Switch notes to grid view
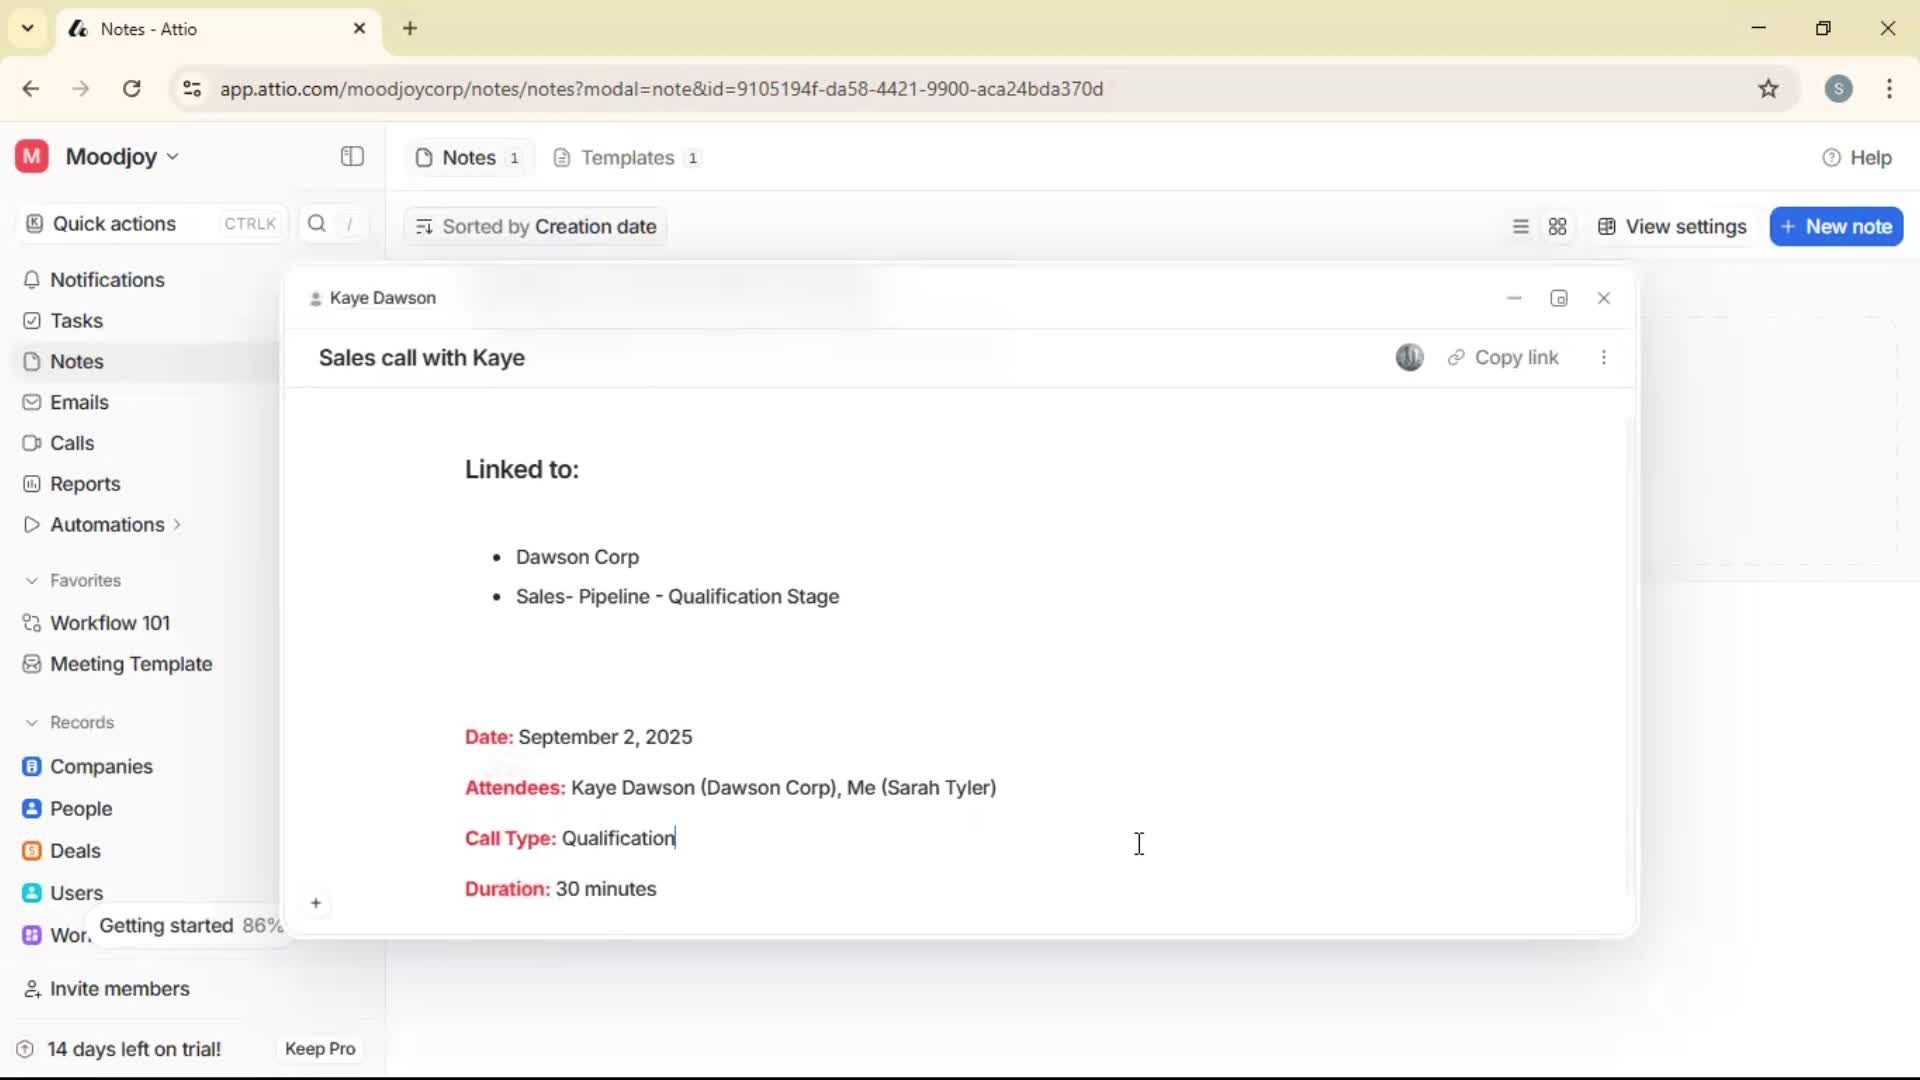Image resolution: width=1920 pixels, height=1080 pixels. (x=1558, y=226)
